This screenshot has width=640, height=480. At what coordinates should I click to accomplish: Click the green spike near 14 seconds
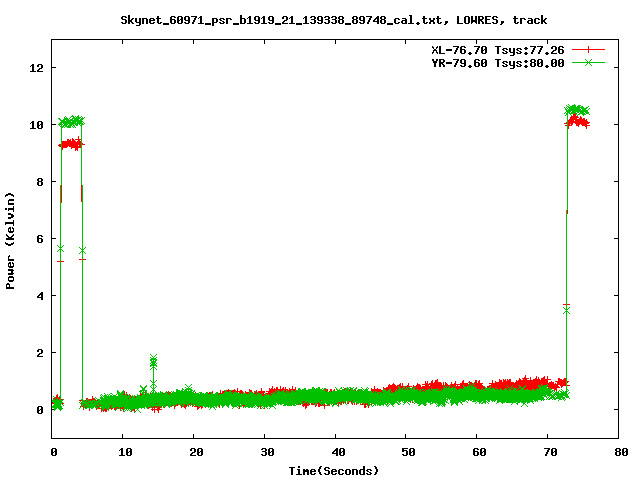pos(153,362)
